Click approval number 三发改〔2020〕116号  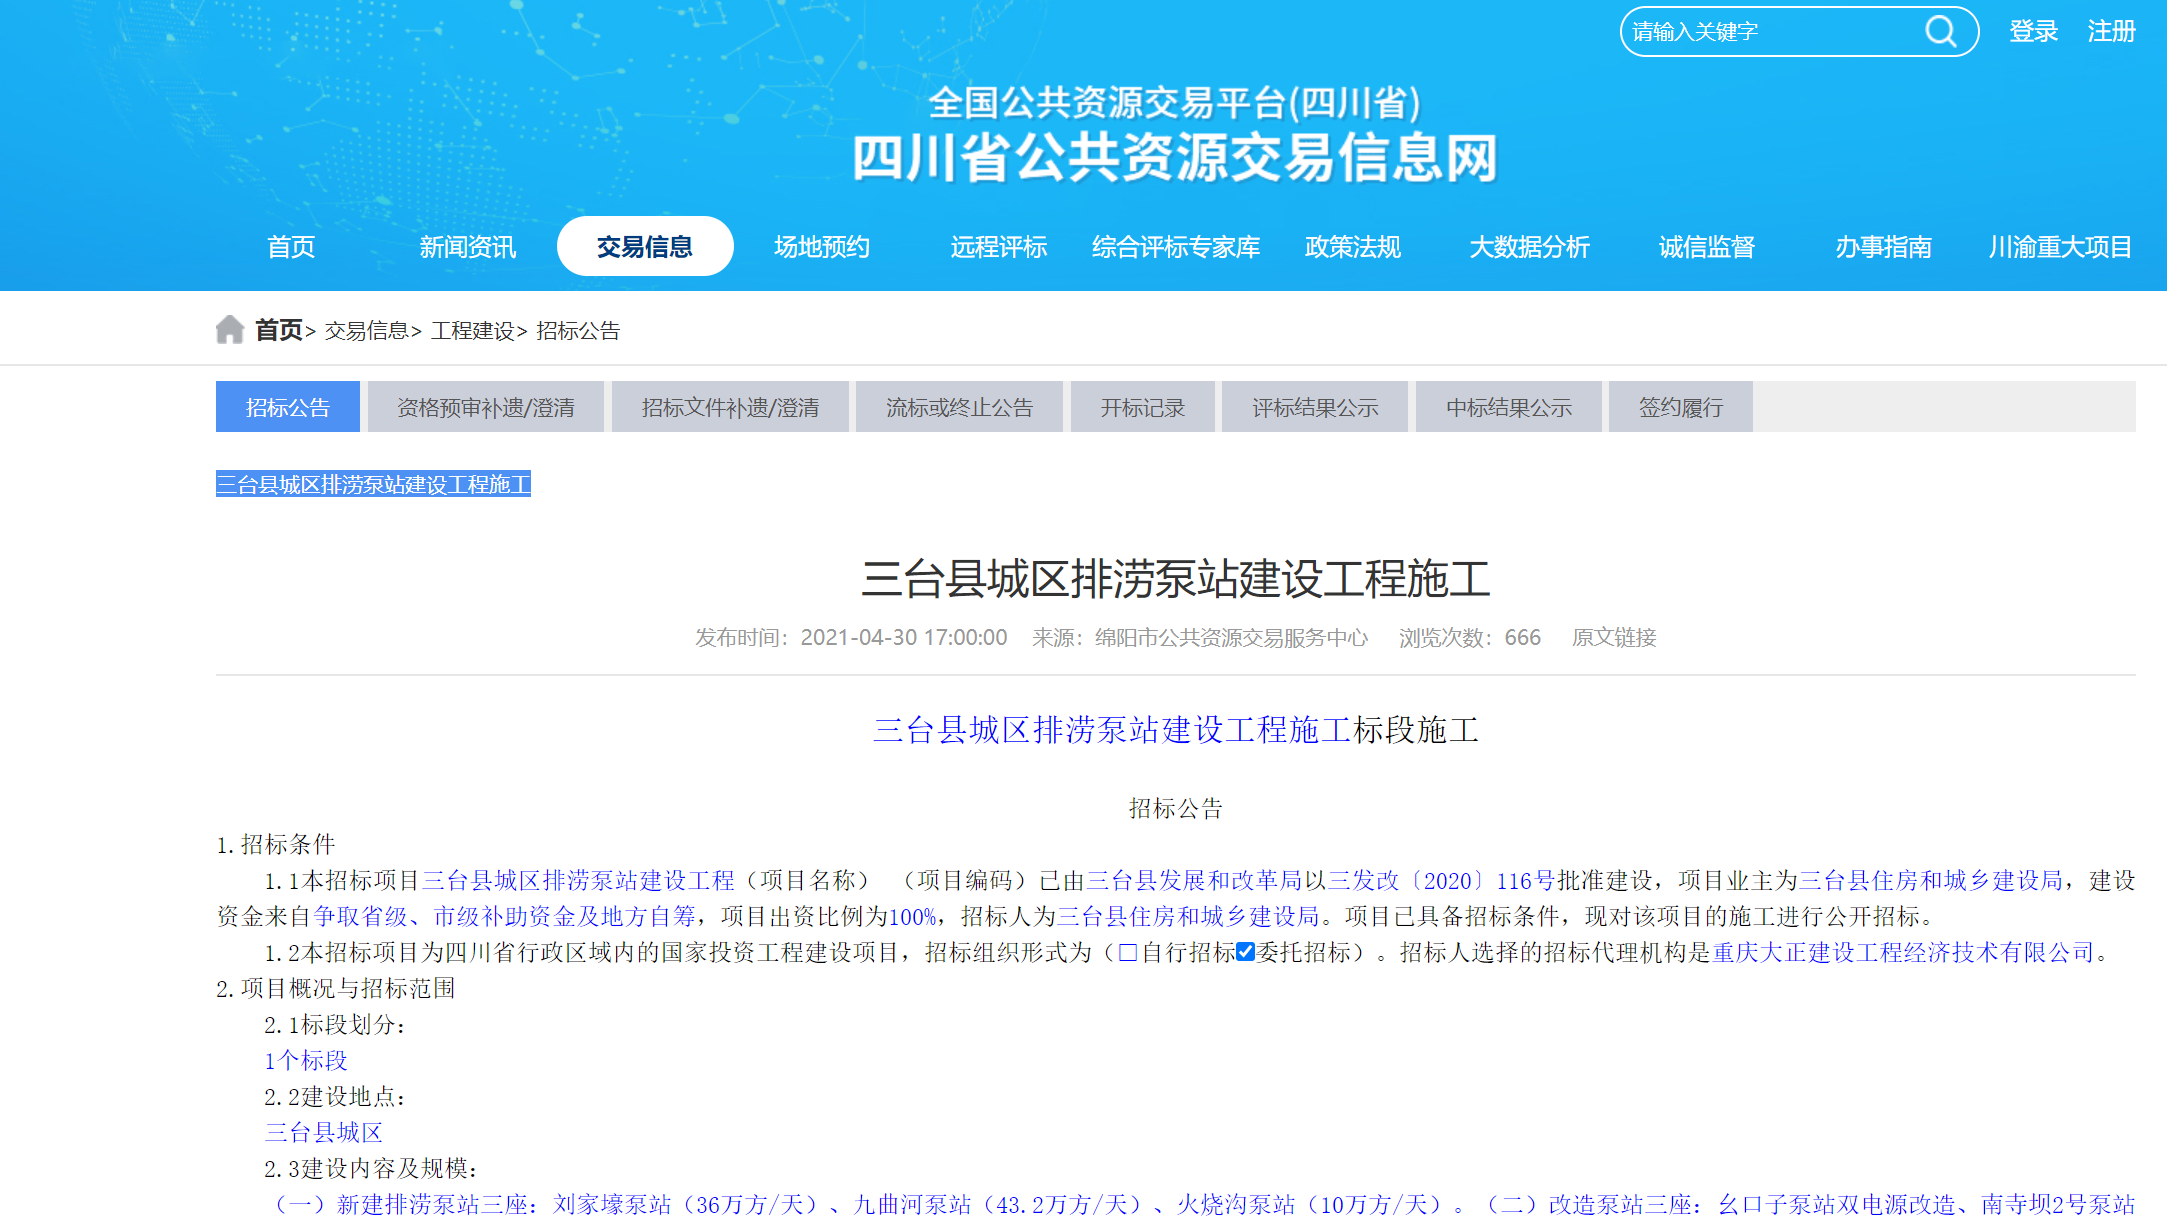1441,880
